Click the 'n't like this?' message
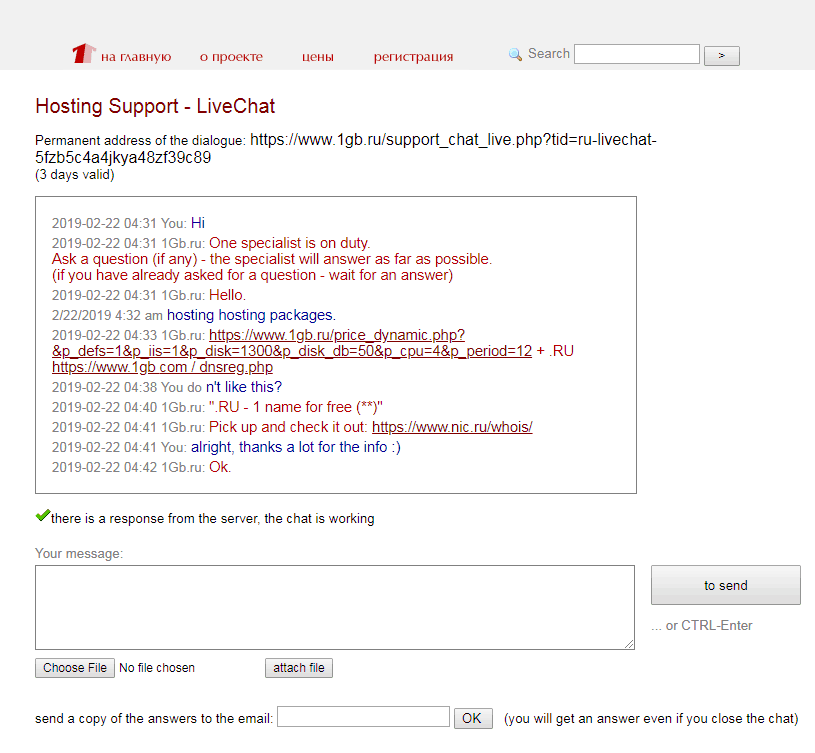815x753 pixels. [x=244, y=387]
